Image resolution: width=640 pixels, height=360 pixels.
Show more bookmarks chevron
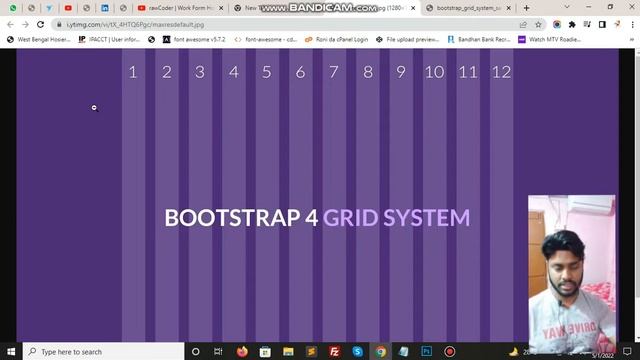point(632,39)
